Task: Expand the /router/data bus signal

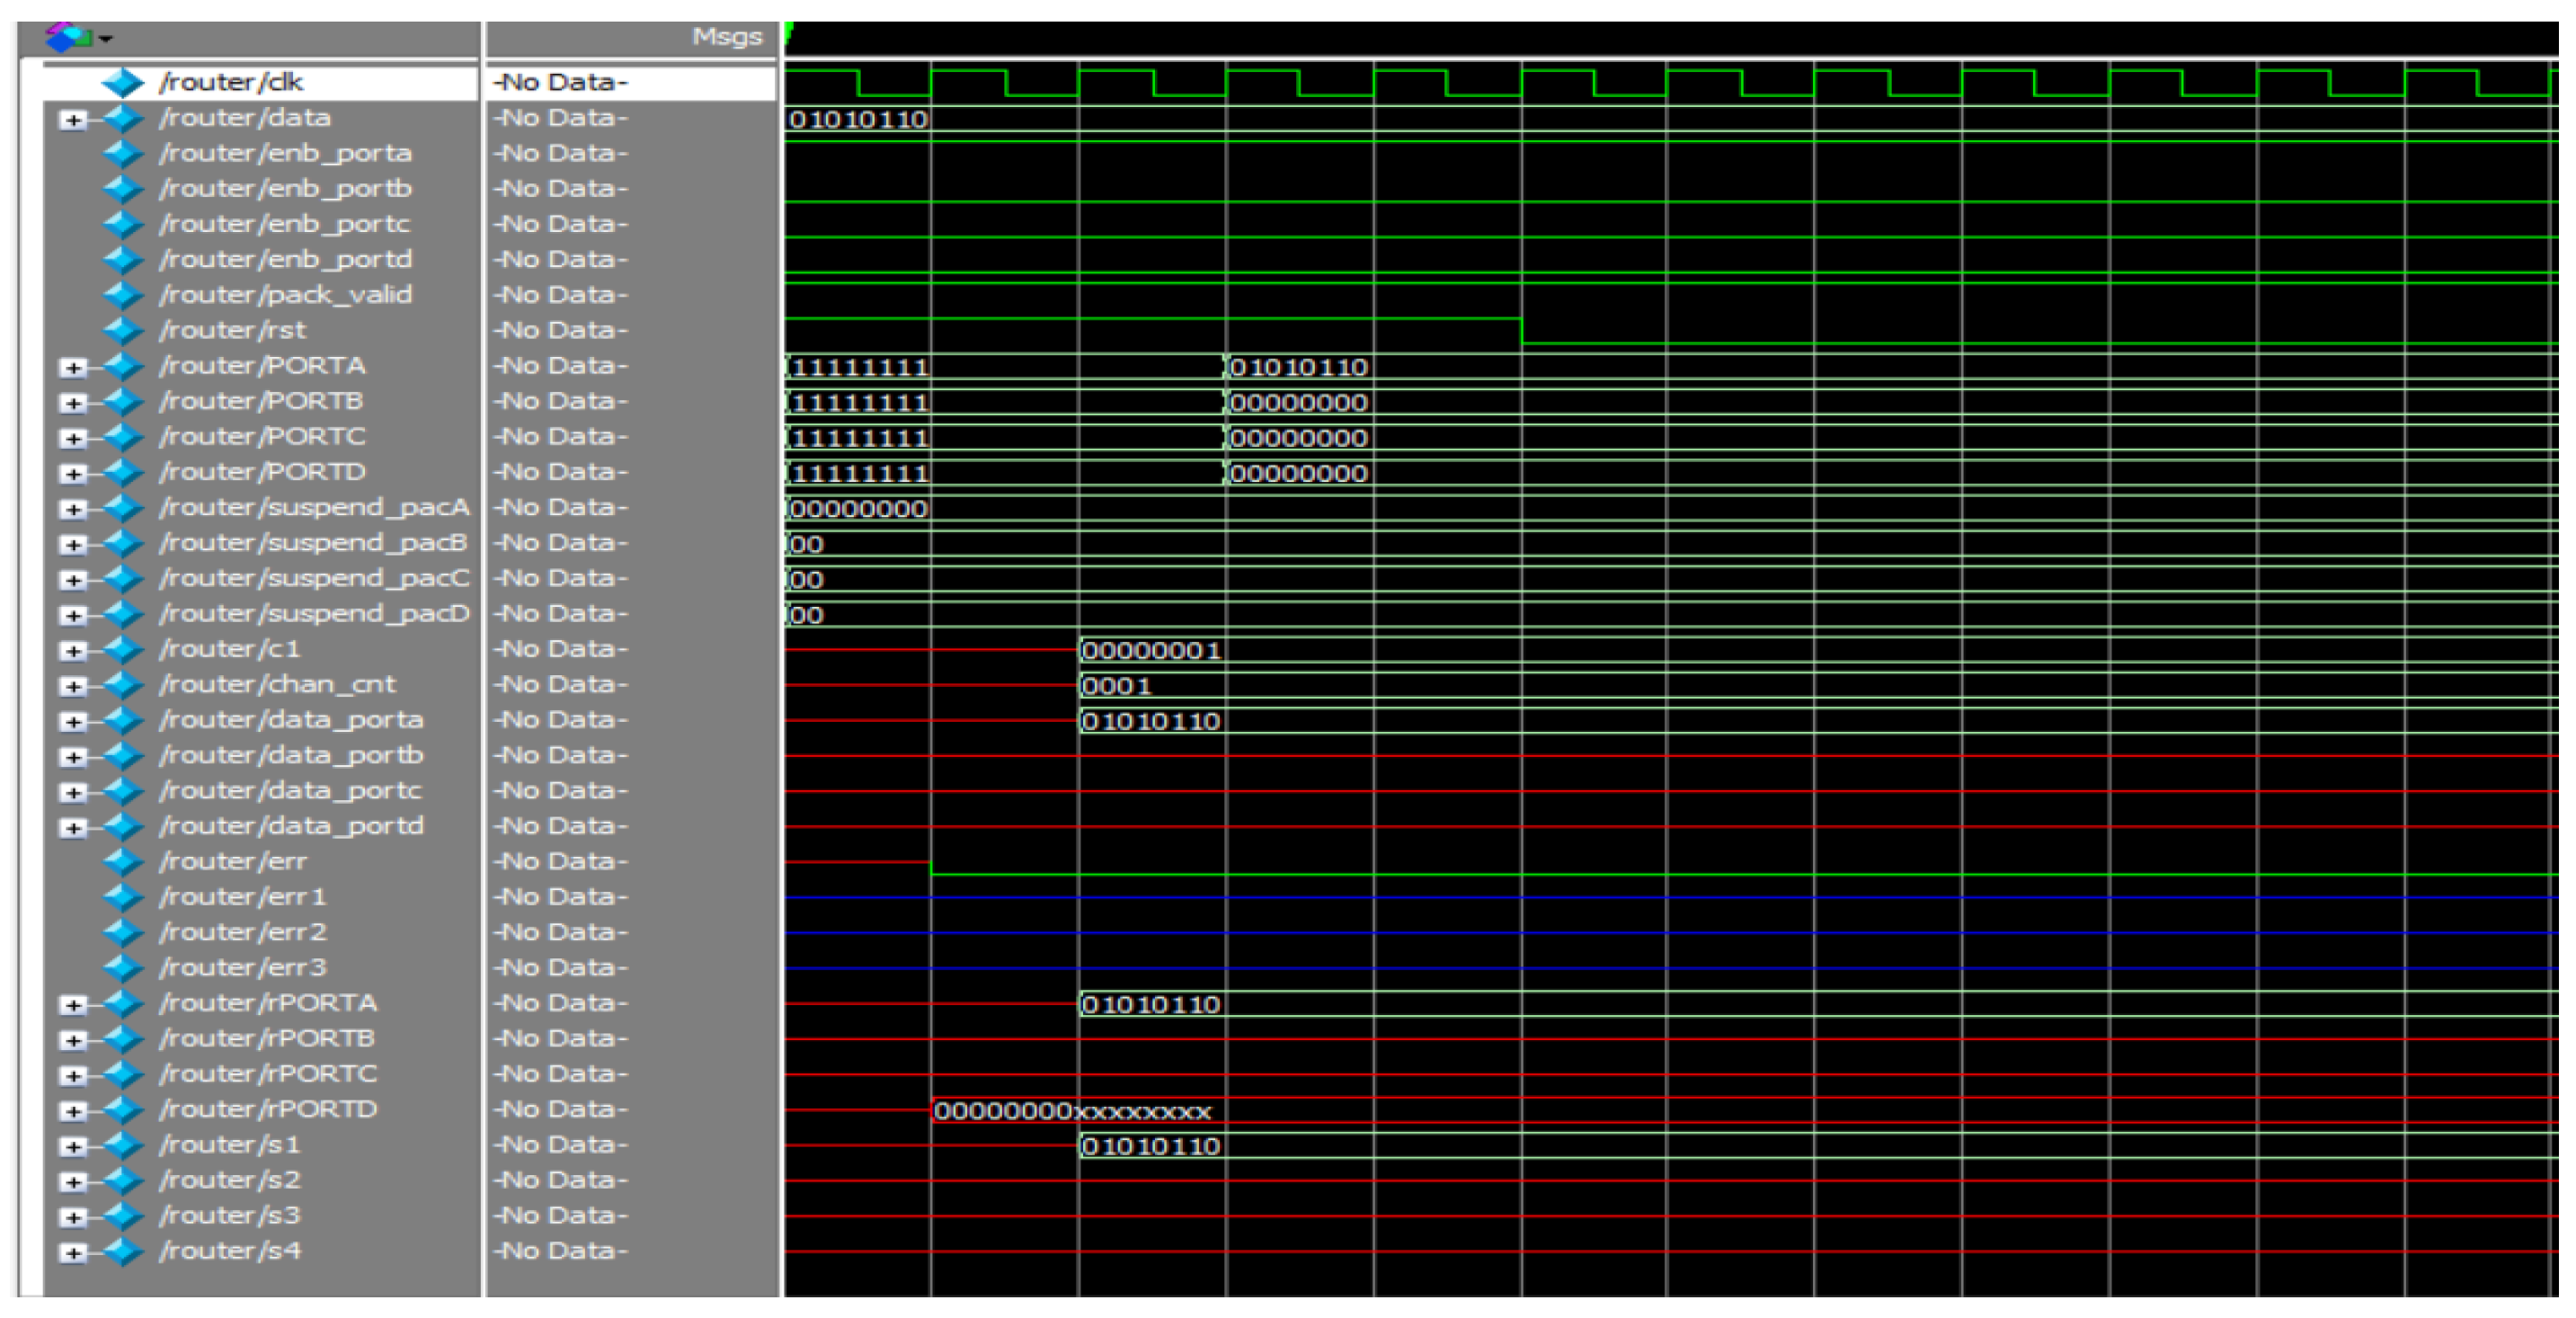Action: coord(72,120)
